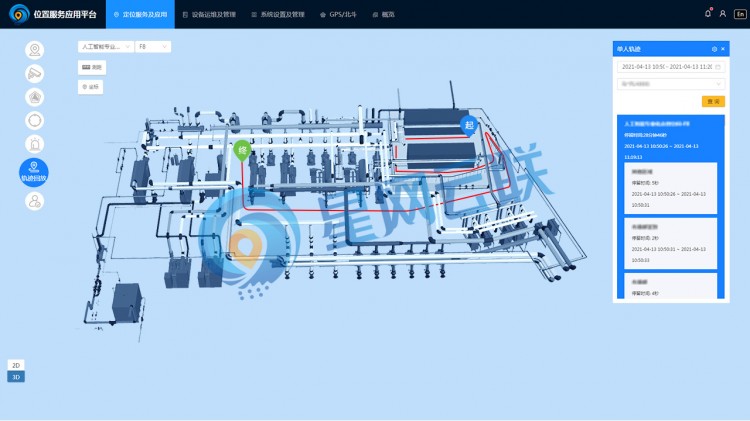Image resolution: width=750 pixels, height=421 pixels.
Task: Open the surveillance camera sidebar icon
Action: click(35, 73)
